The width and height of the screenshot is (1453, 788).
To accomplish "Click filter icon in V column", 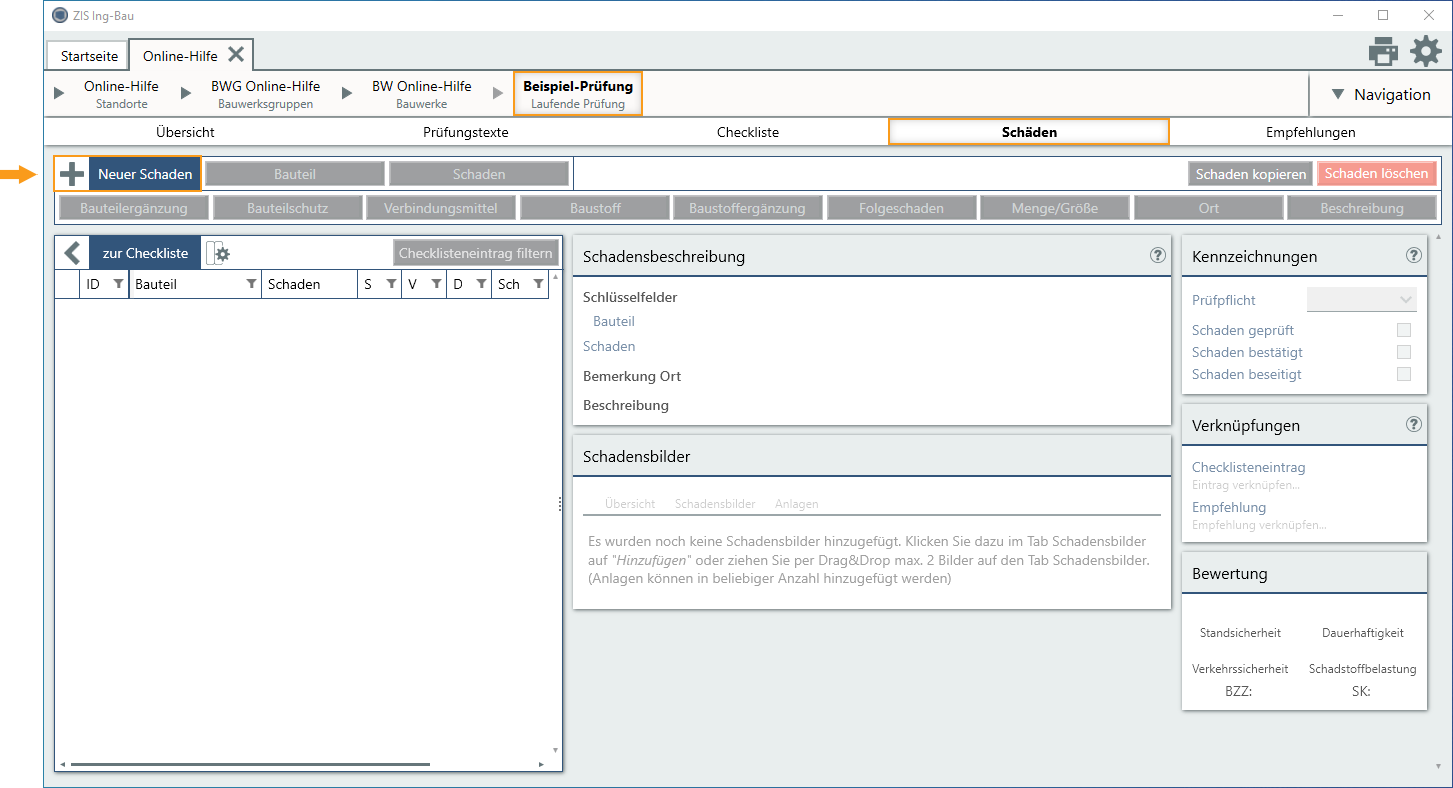I will (x=436, y=284).
